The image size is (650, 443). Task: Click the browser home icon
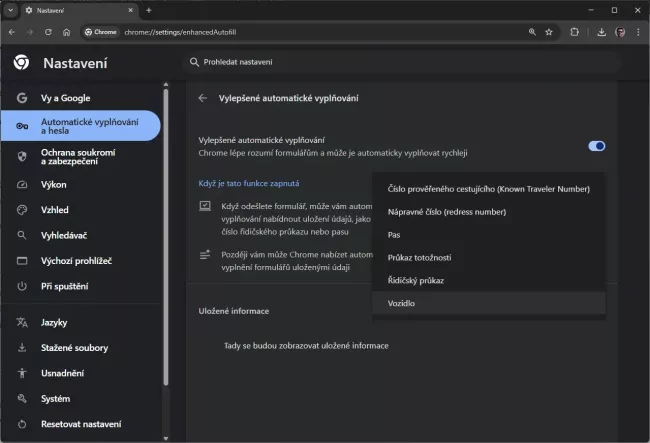[65, 31]
